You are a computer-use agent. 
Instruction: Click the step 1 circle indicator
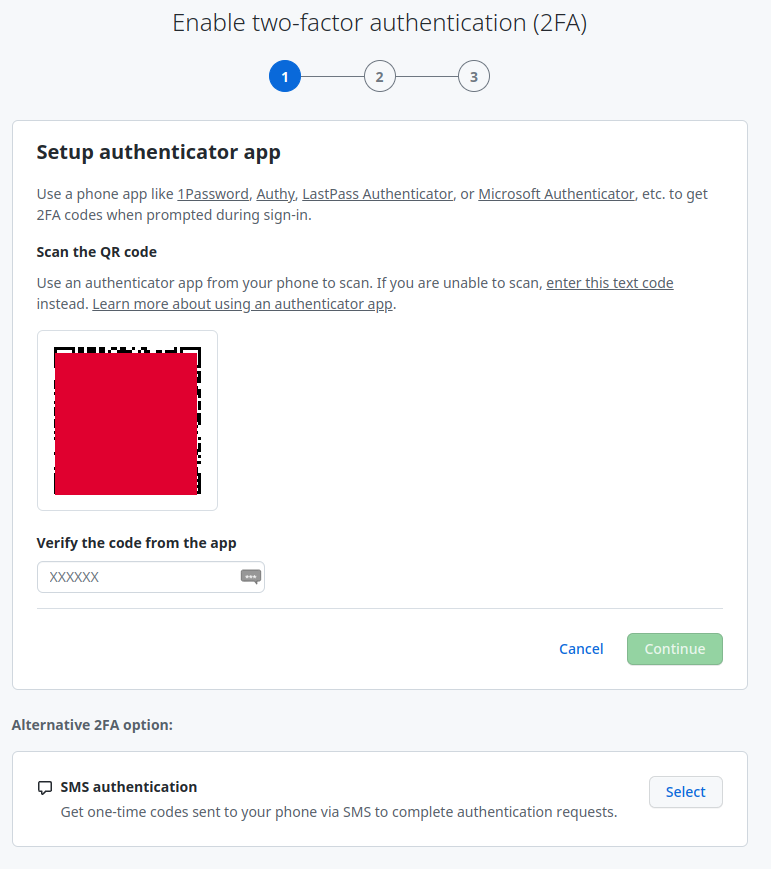pos(285,76)
